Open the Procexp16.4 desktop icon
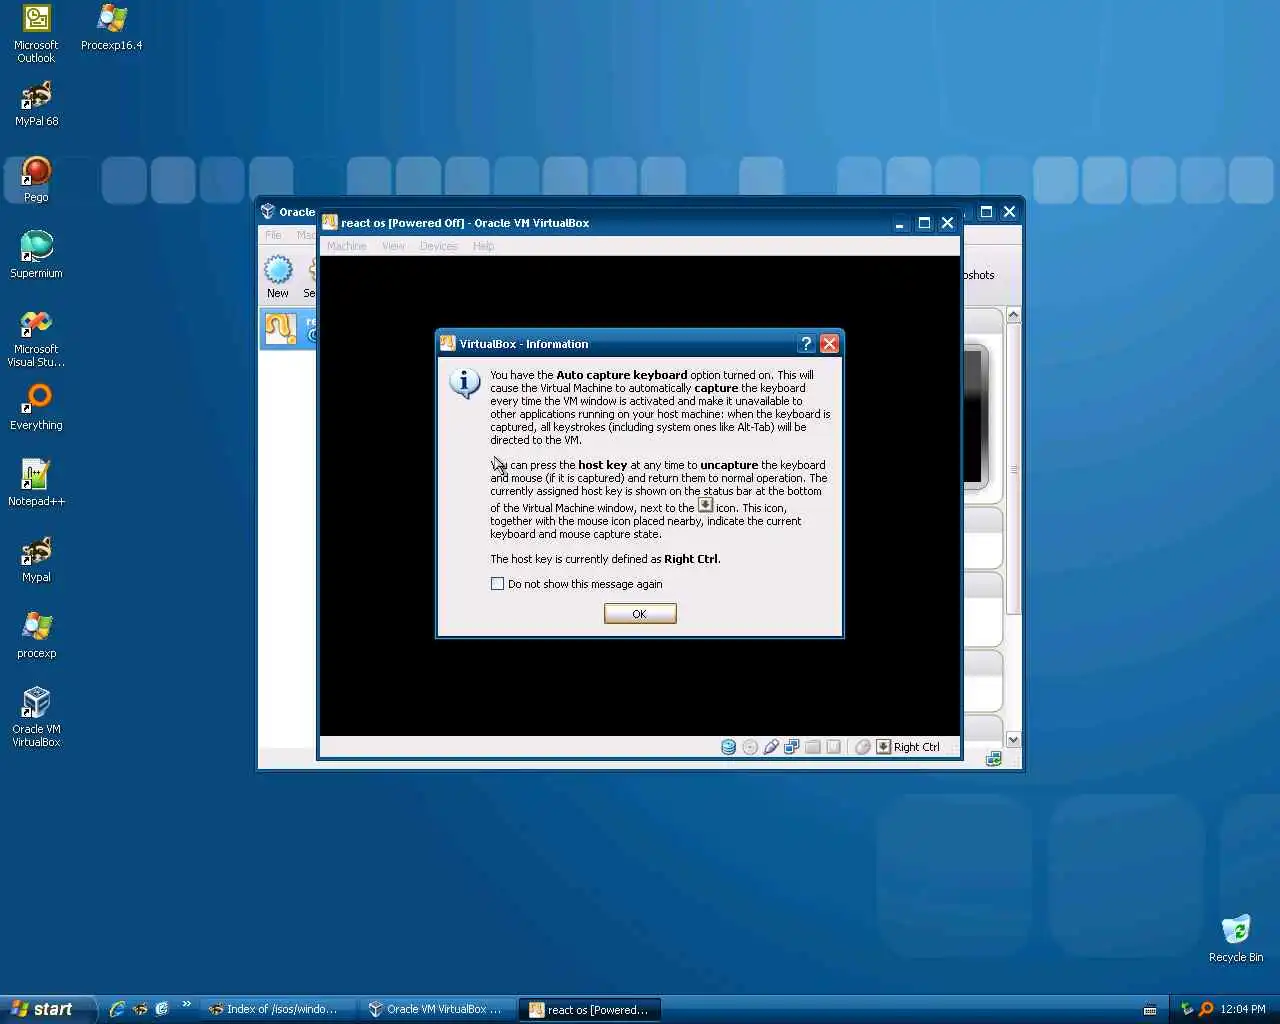This screenshot has width=1280, height=1024. click(x=111, y=28)
